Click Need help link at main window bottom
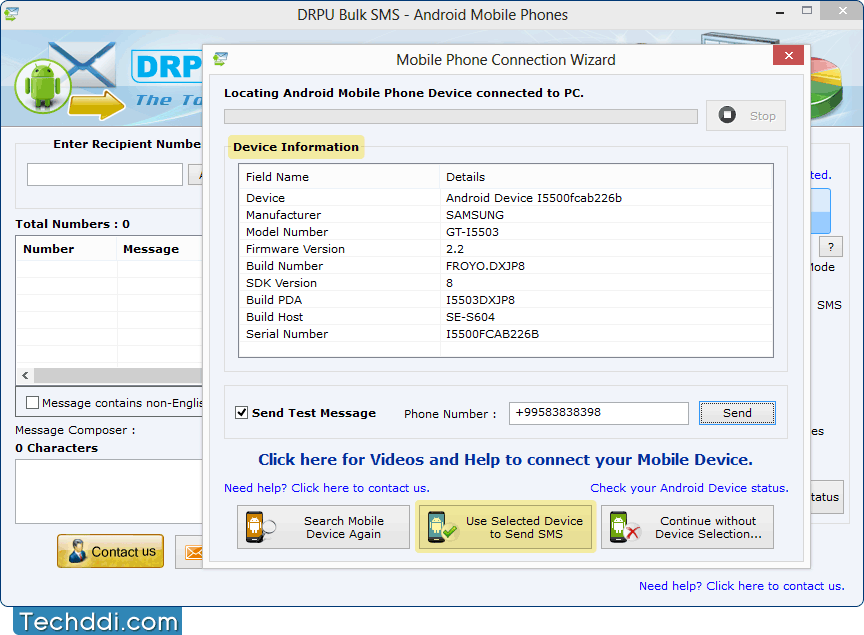 click(742, 586)
